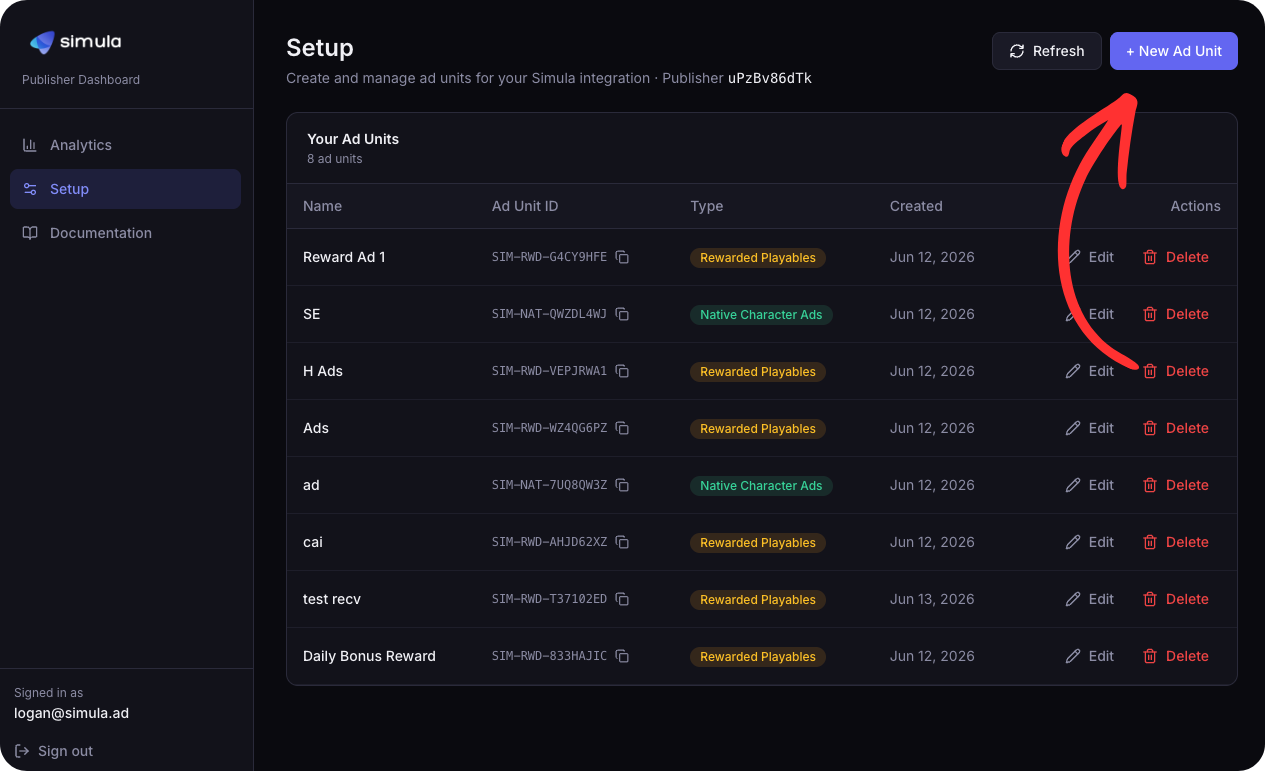Click the Documentation book icon in sidebar
Screen dimensions: 1265x771
click(30, 233)
